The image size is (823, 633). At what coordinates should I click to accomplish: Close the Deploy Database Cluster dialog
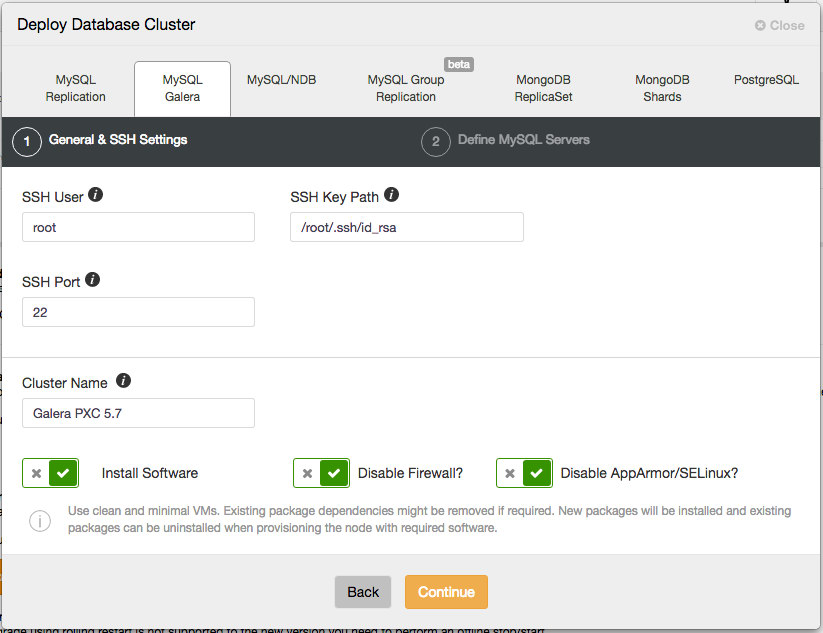779,25
